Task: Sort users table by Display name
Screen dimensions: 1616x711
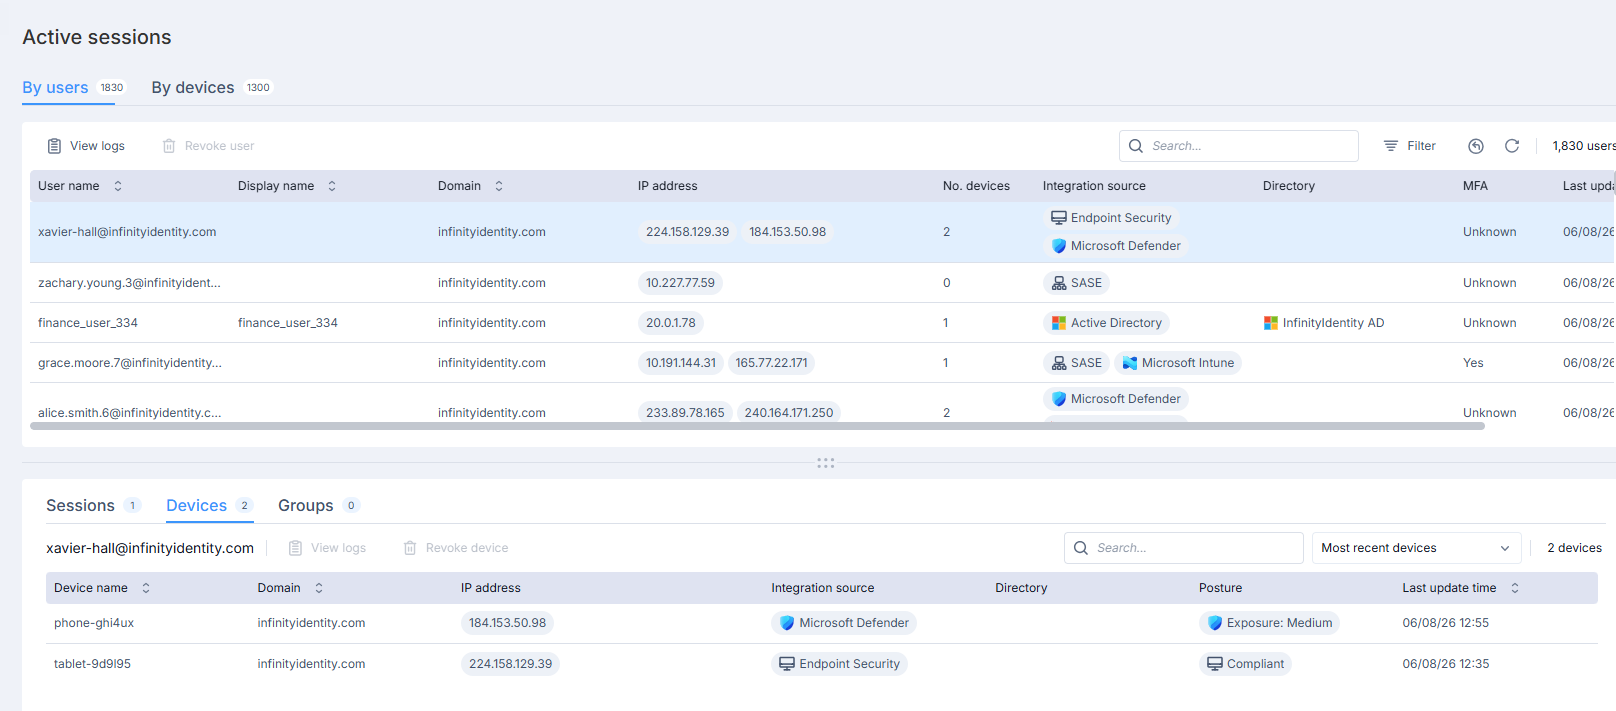Action: tap(332, 186)
